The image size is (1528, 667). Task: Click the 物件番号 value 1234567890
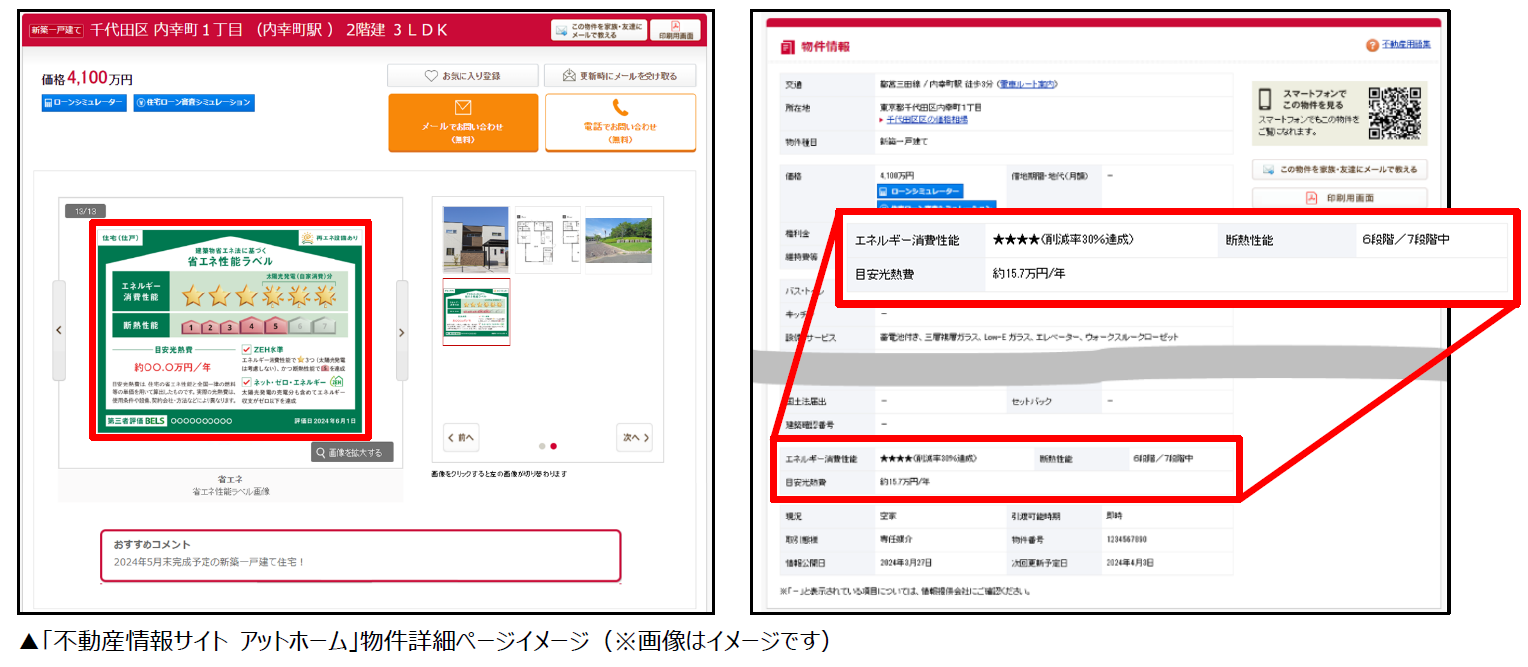[1126, 540]
